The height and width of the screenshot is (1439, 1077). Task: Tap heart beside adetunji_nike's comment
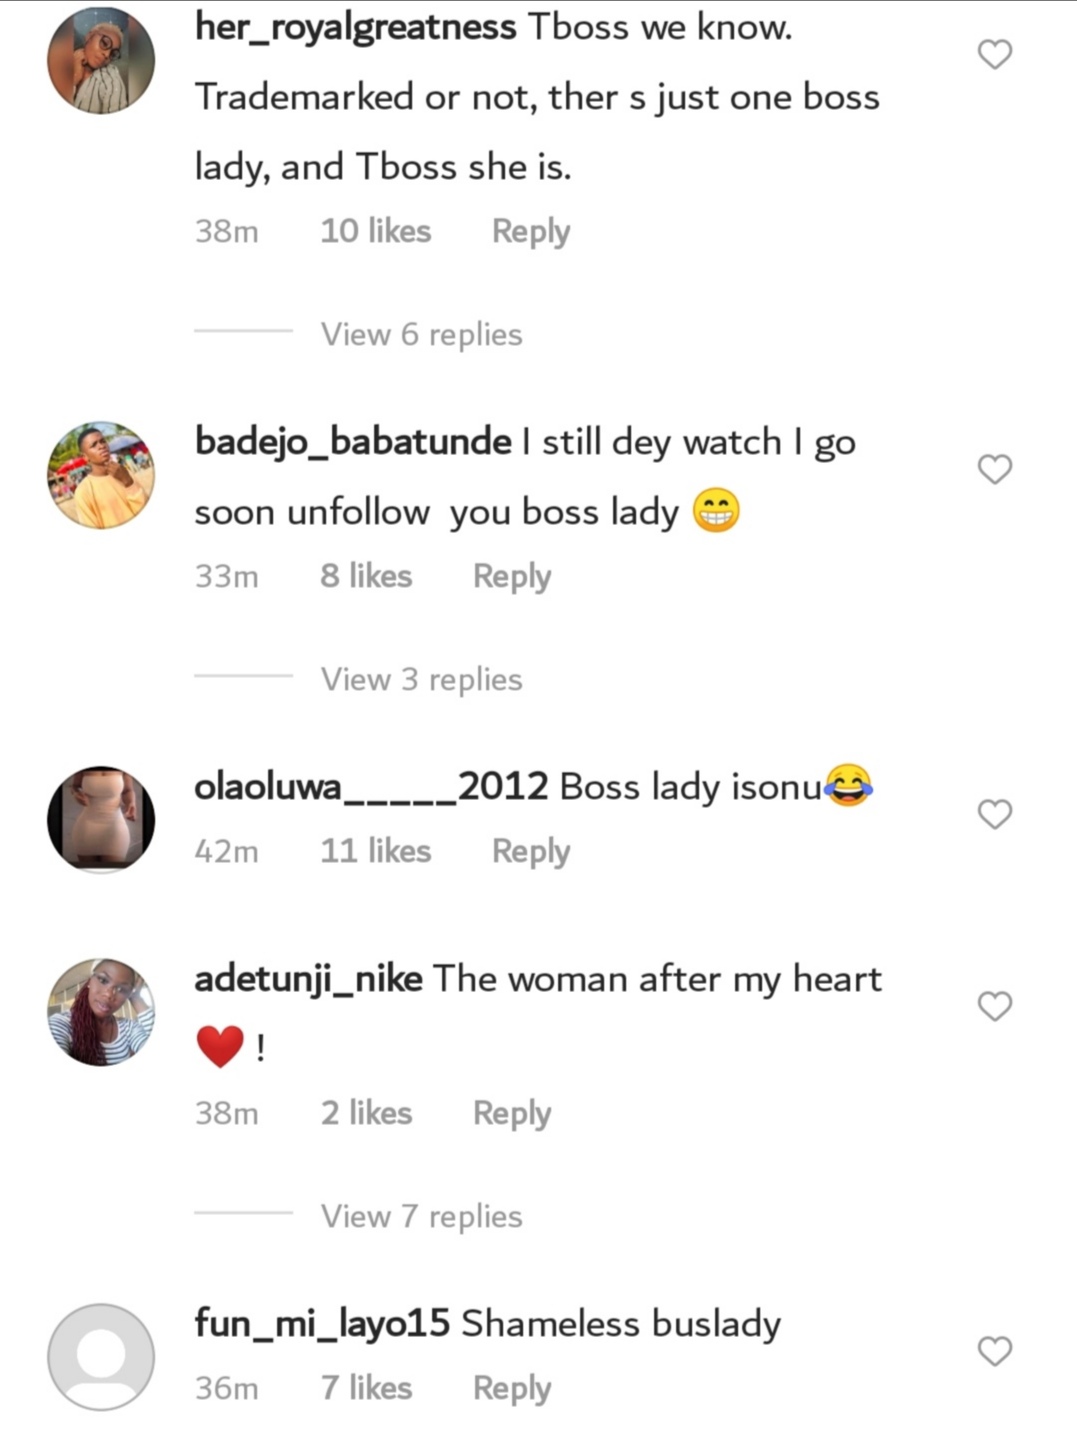click(x=994, y=1006)
